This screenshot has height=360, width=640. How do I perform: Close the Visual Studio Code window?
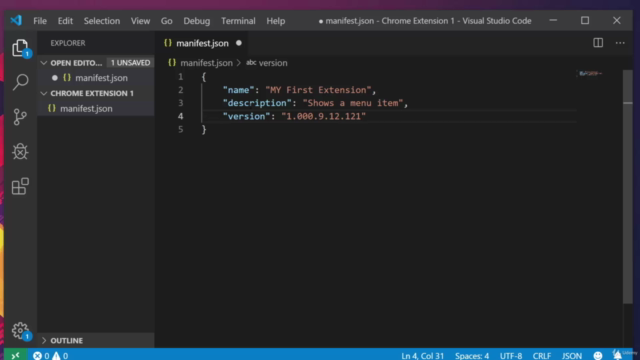click(617, 20)
